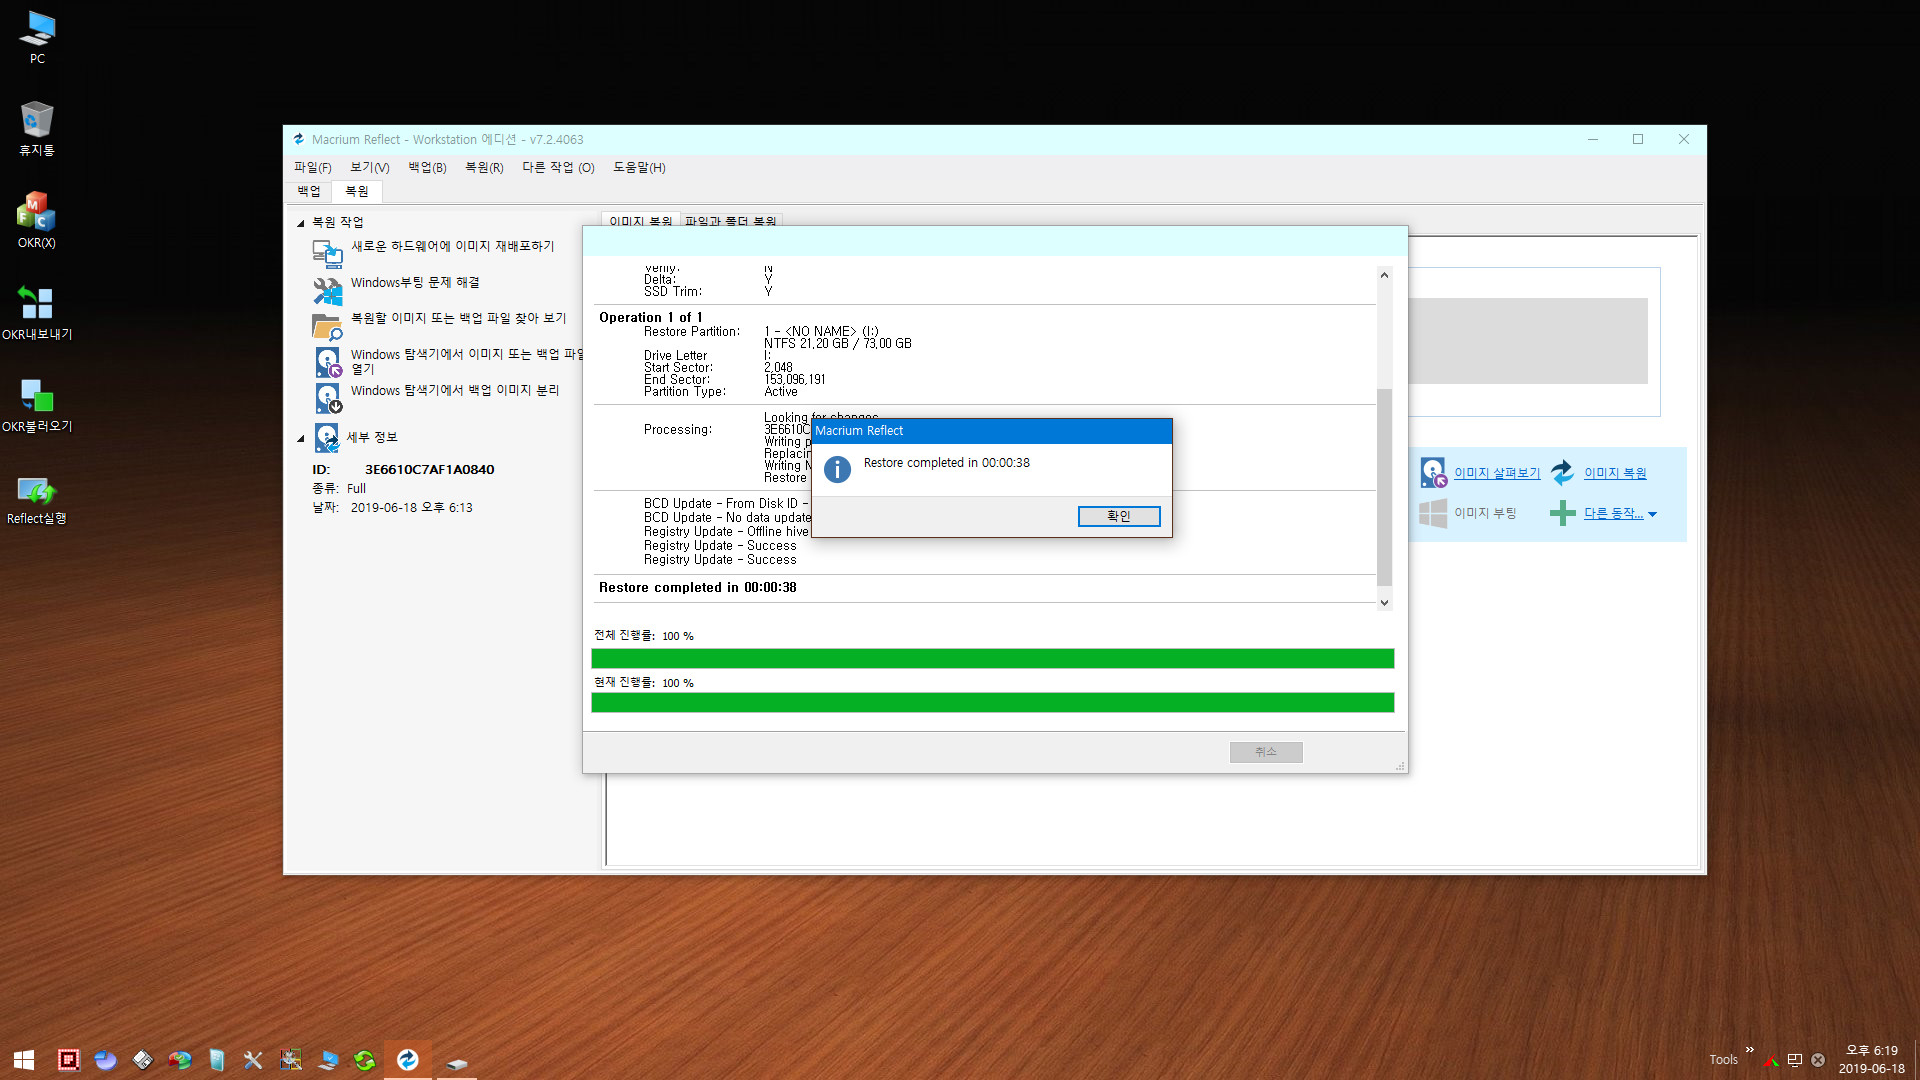Viewport: 1920px width, 1080px height.
Task: Click the 'Restore completed in 00:00:38' log line
Action: 697,587
